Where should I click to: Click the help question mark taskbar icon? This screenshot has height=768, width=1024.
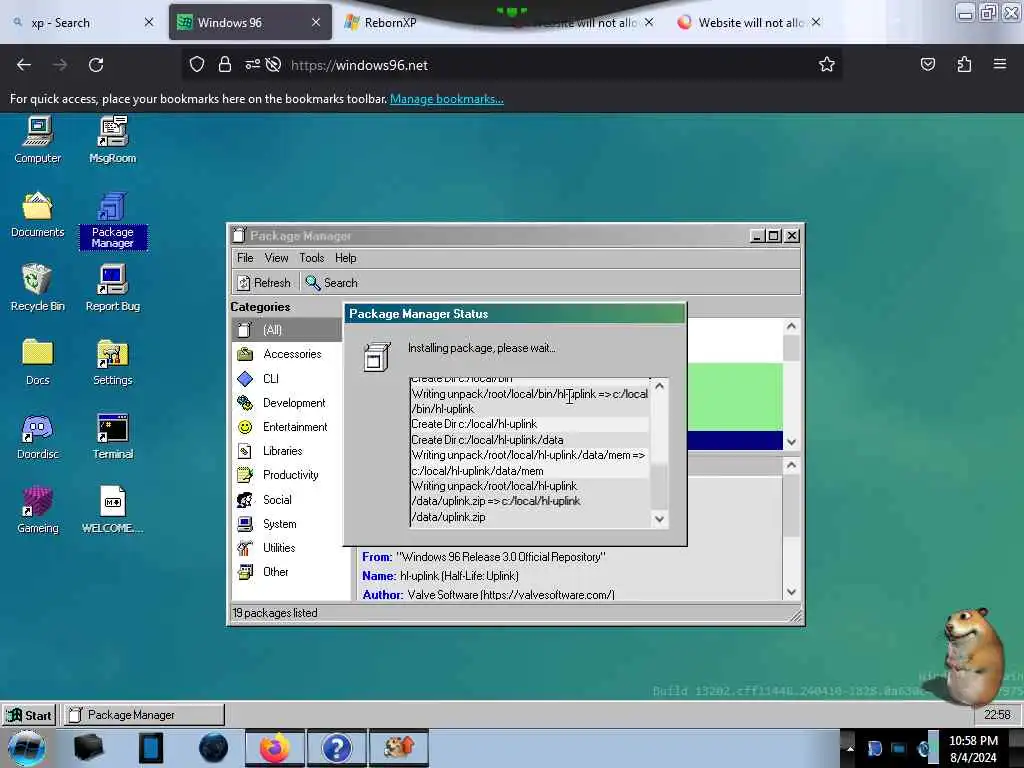pos(336,748)
